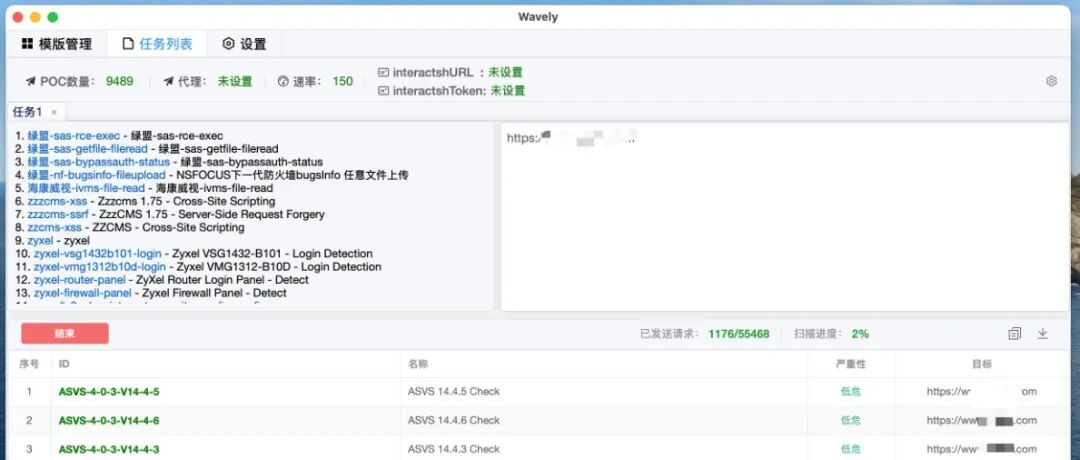Switch to the 任务列表 tab

click(157, 44)
